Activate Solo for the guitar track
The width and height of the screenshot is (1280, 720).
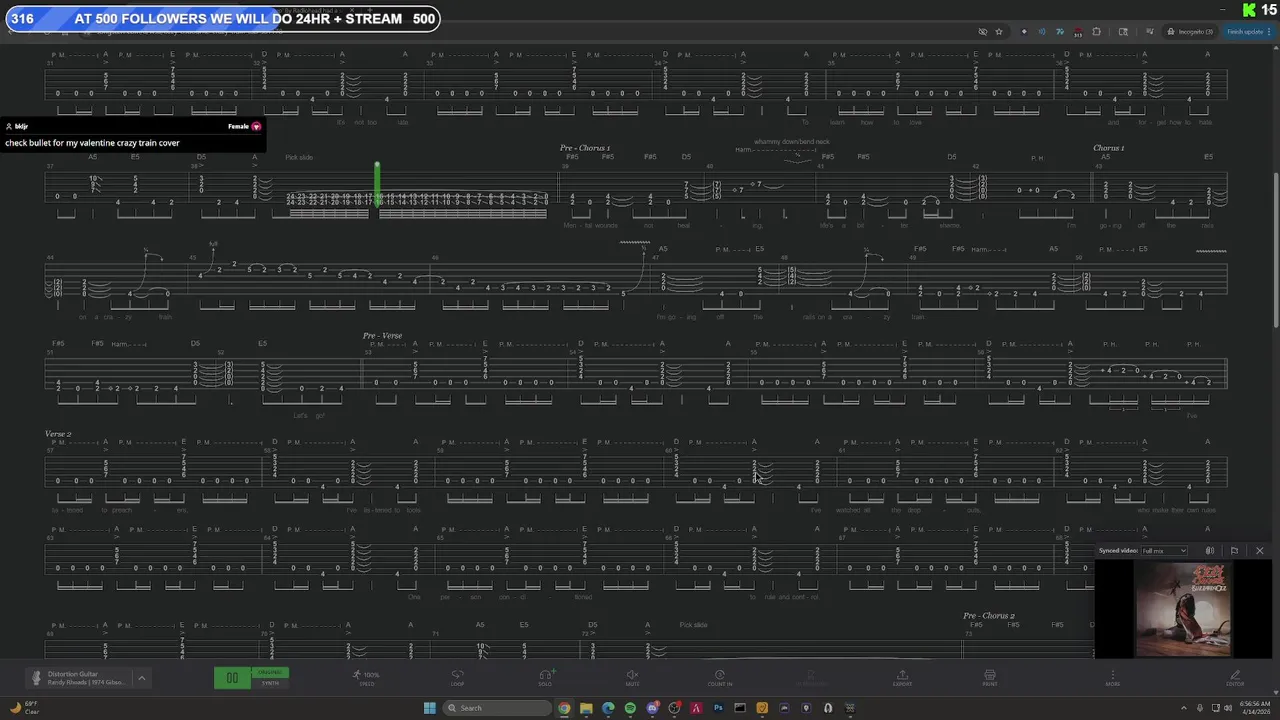click(546, 678)
